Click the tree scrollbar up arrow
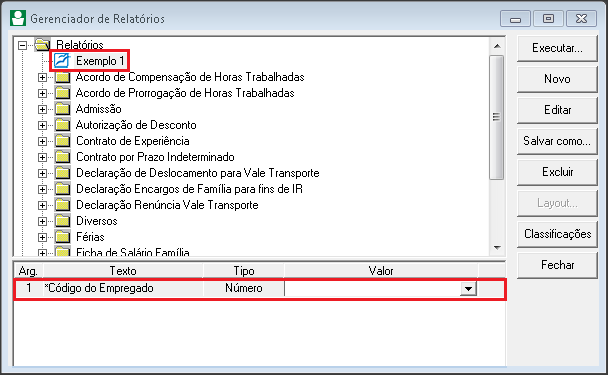The image size is (608, 375). (x=497, y=46)
